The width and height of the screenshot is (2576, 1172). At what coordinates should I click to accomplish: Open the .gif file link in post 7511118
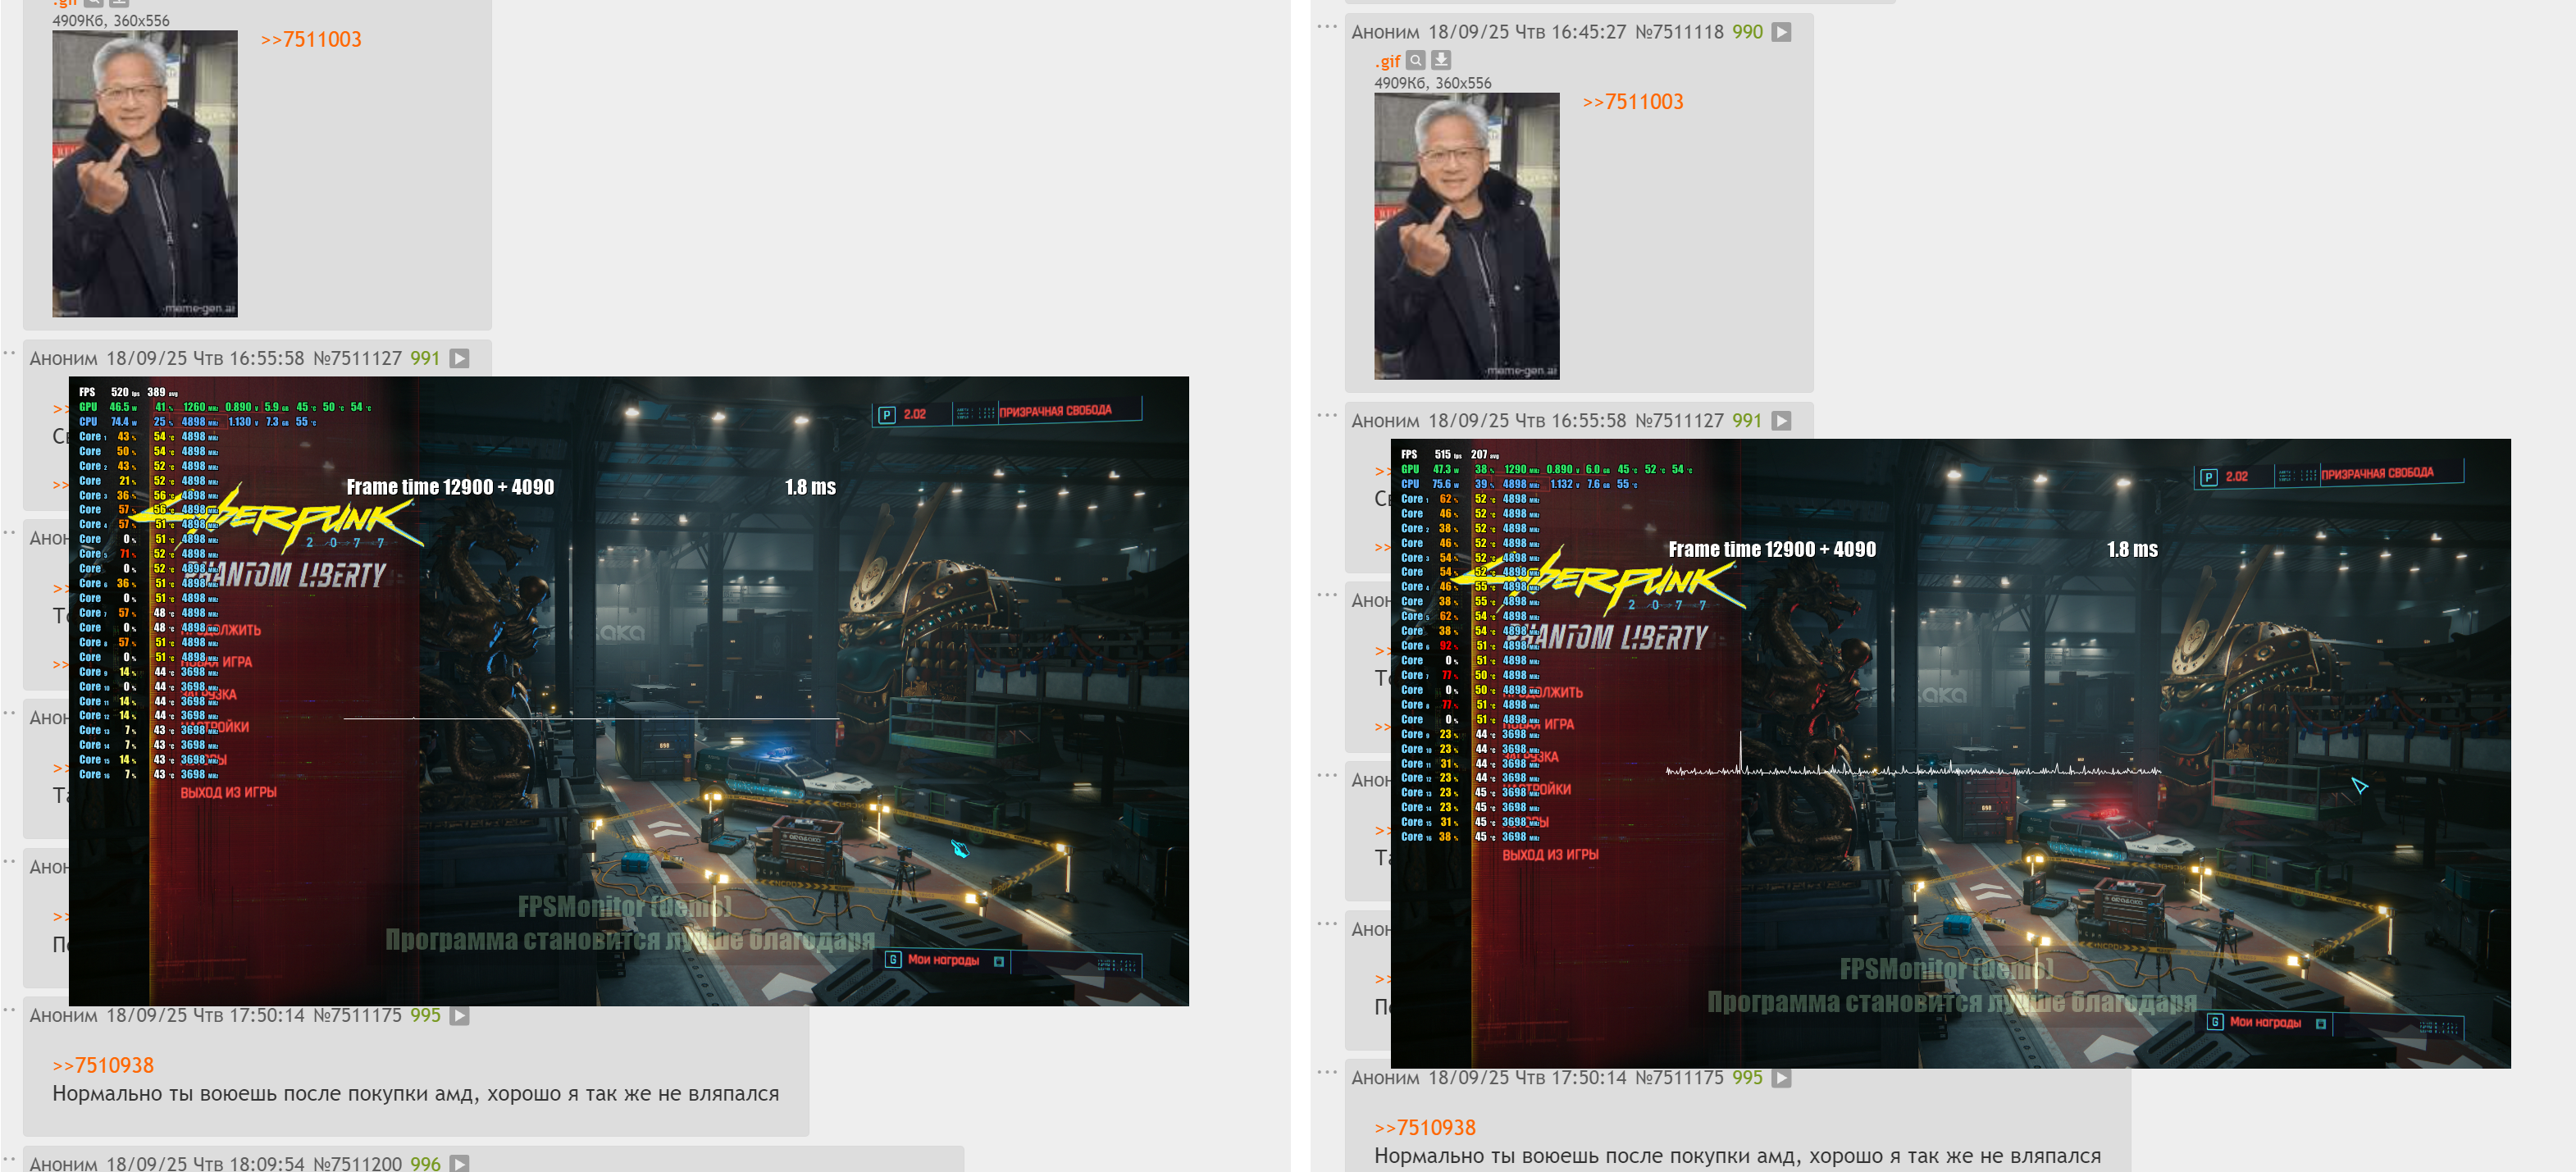(x=1387, y=61)
